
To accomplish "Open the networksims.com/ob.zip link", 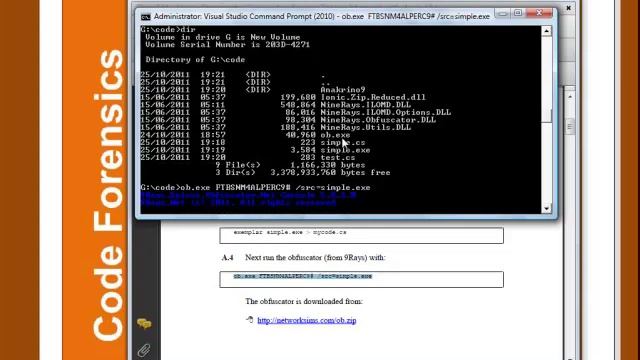I will pos(307,320).
